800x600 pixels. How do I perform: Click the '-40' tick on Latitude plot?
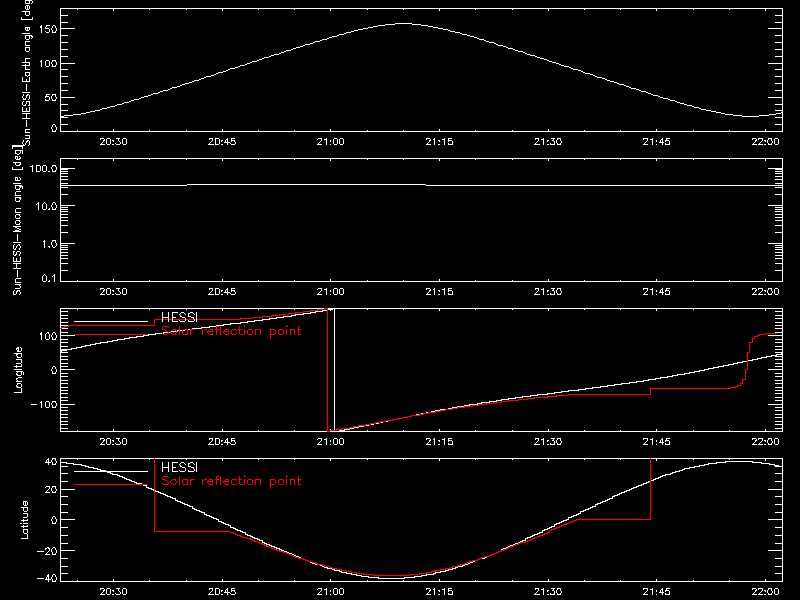coord(47,579)
